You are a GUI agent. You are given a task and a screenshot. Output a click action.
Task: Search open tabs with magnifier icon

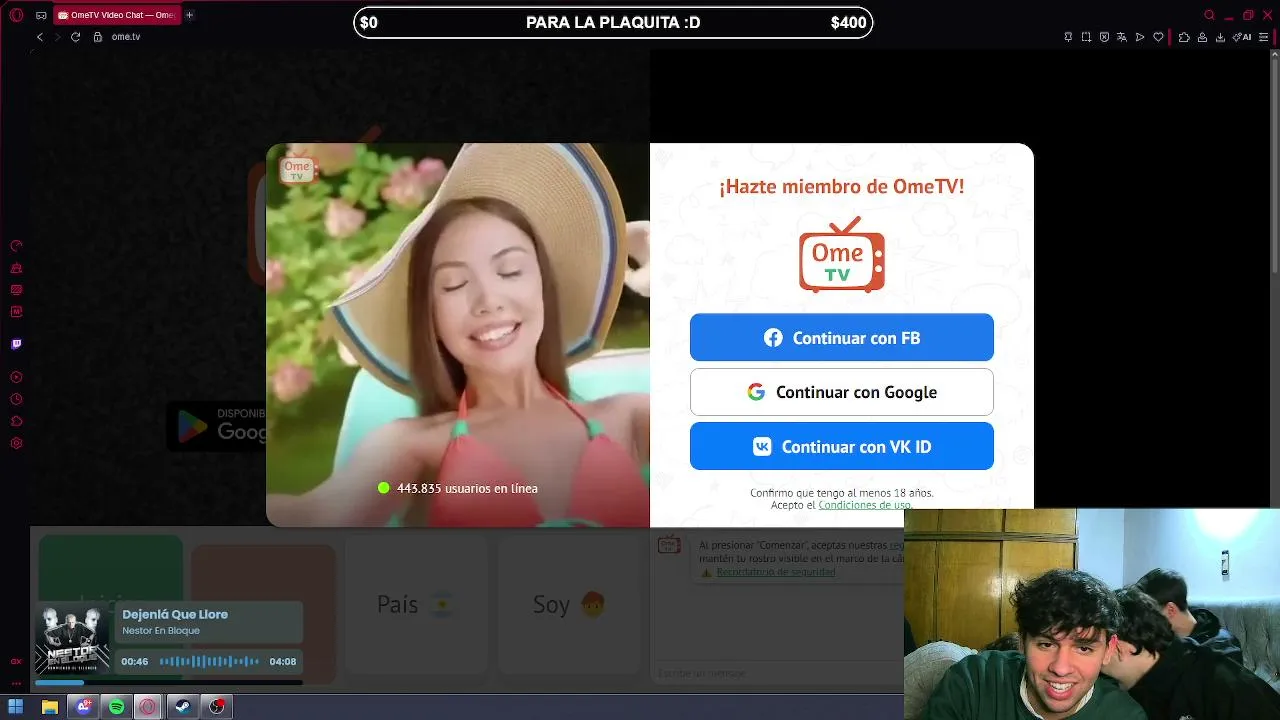[1209, 15]
